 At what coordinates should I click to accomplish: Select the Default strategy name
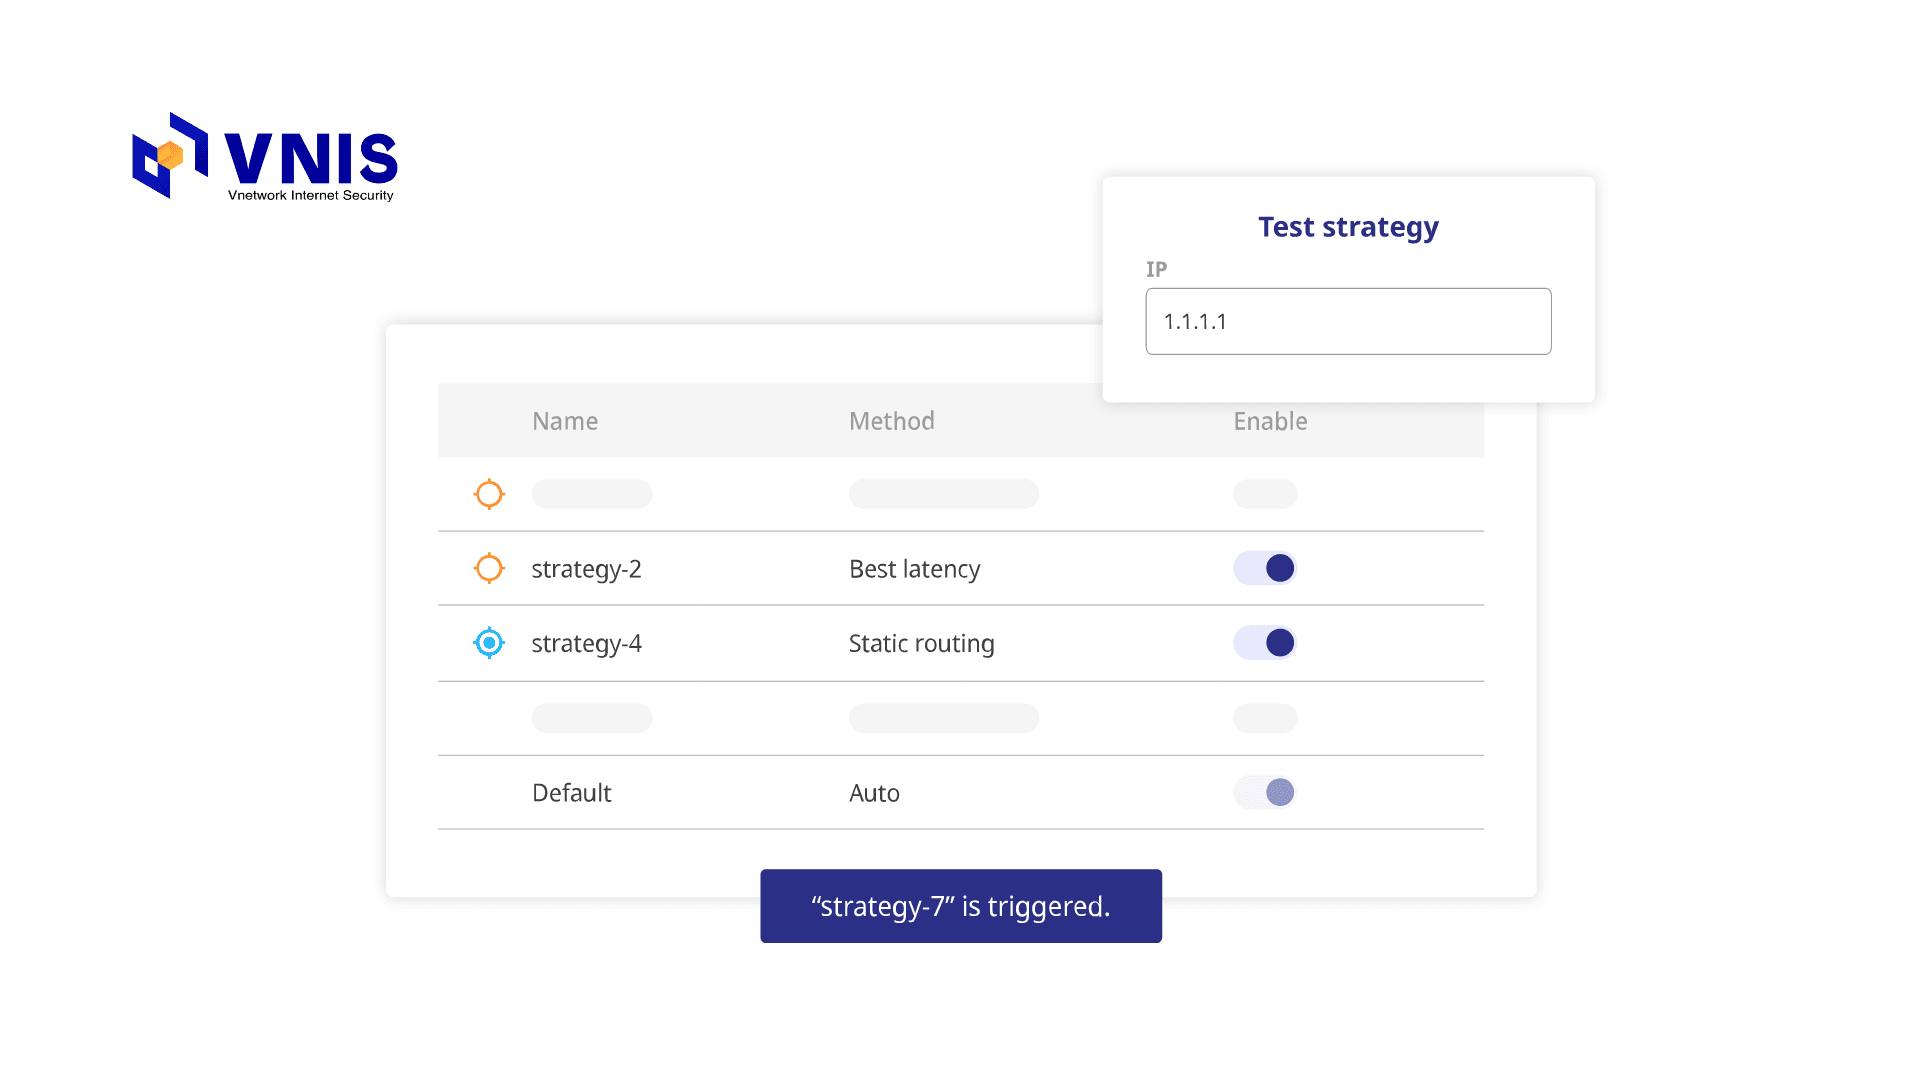[571, 793]
